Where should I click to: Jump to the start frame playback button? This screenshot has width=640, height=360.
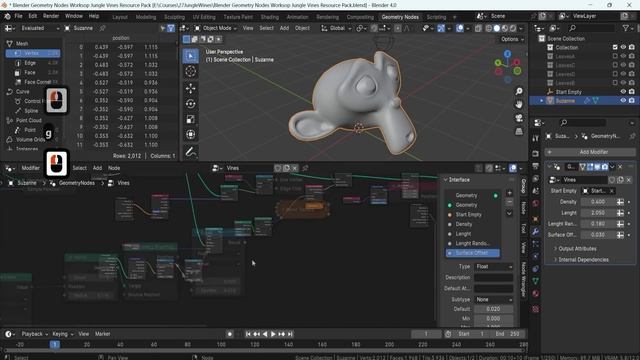[248, 334]
